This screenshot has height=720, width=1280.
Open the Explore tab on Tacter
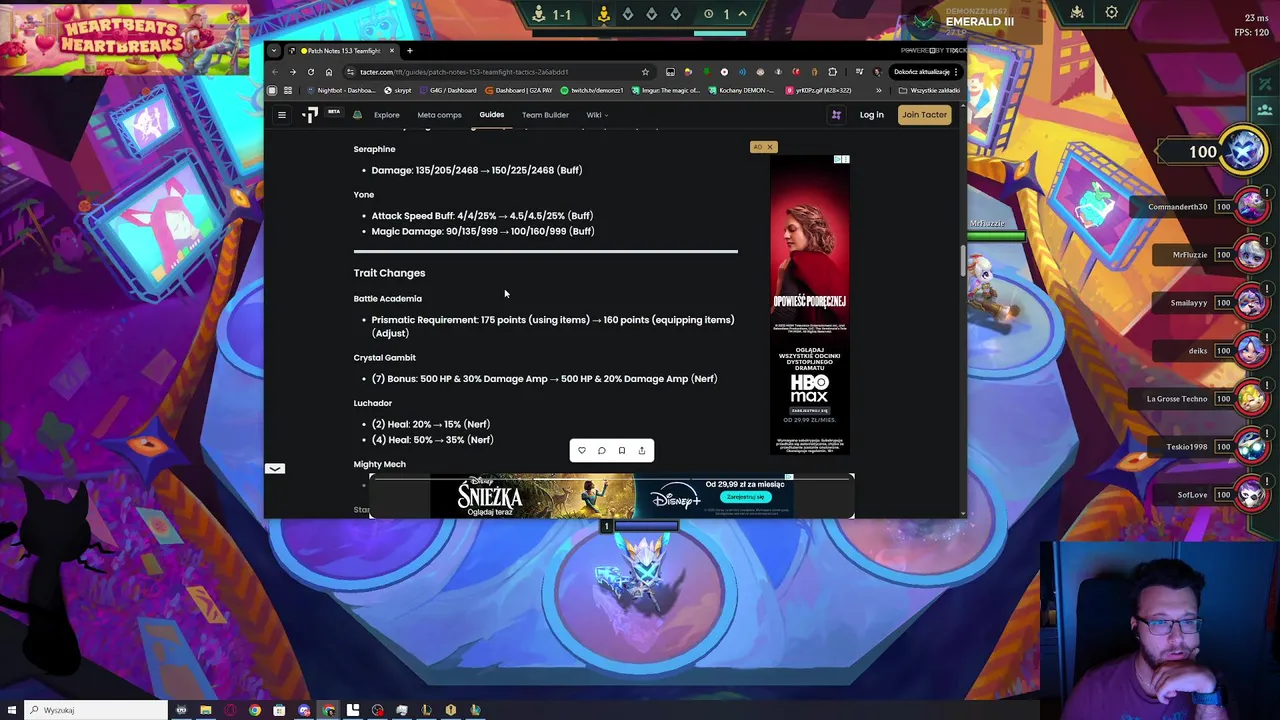point(387,115)
